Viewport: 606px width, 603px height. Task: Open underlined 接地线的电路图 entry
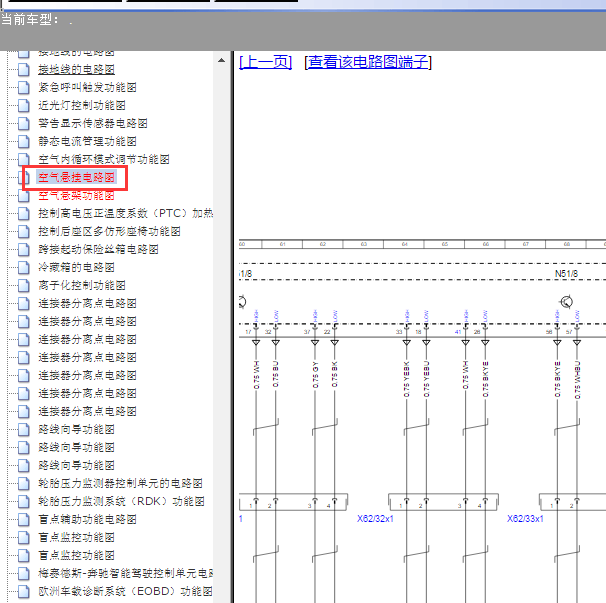tap(77, 70)
